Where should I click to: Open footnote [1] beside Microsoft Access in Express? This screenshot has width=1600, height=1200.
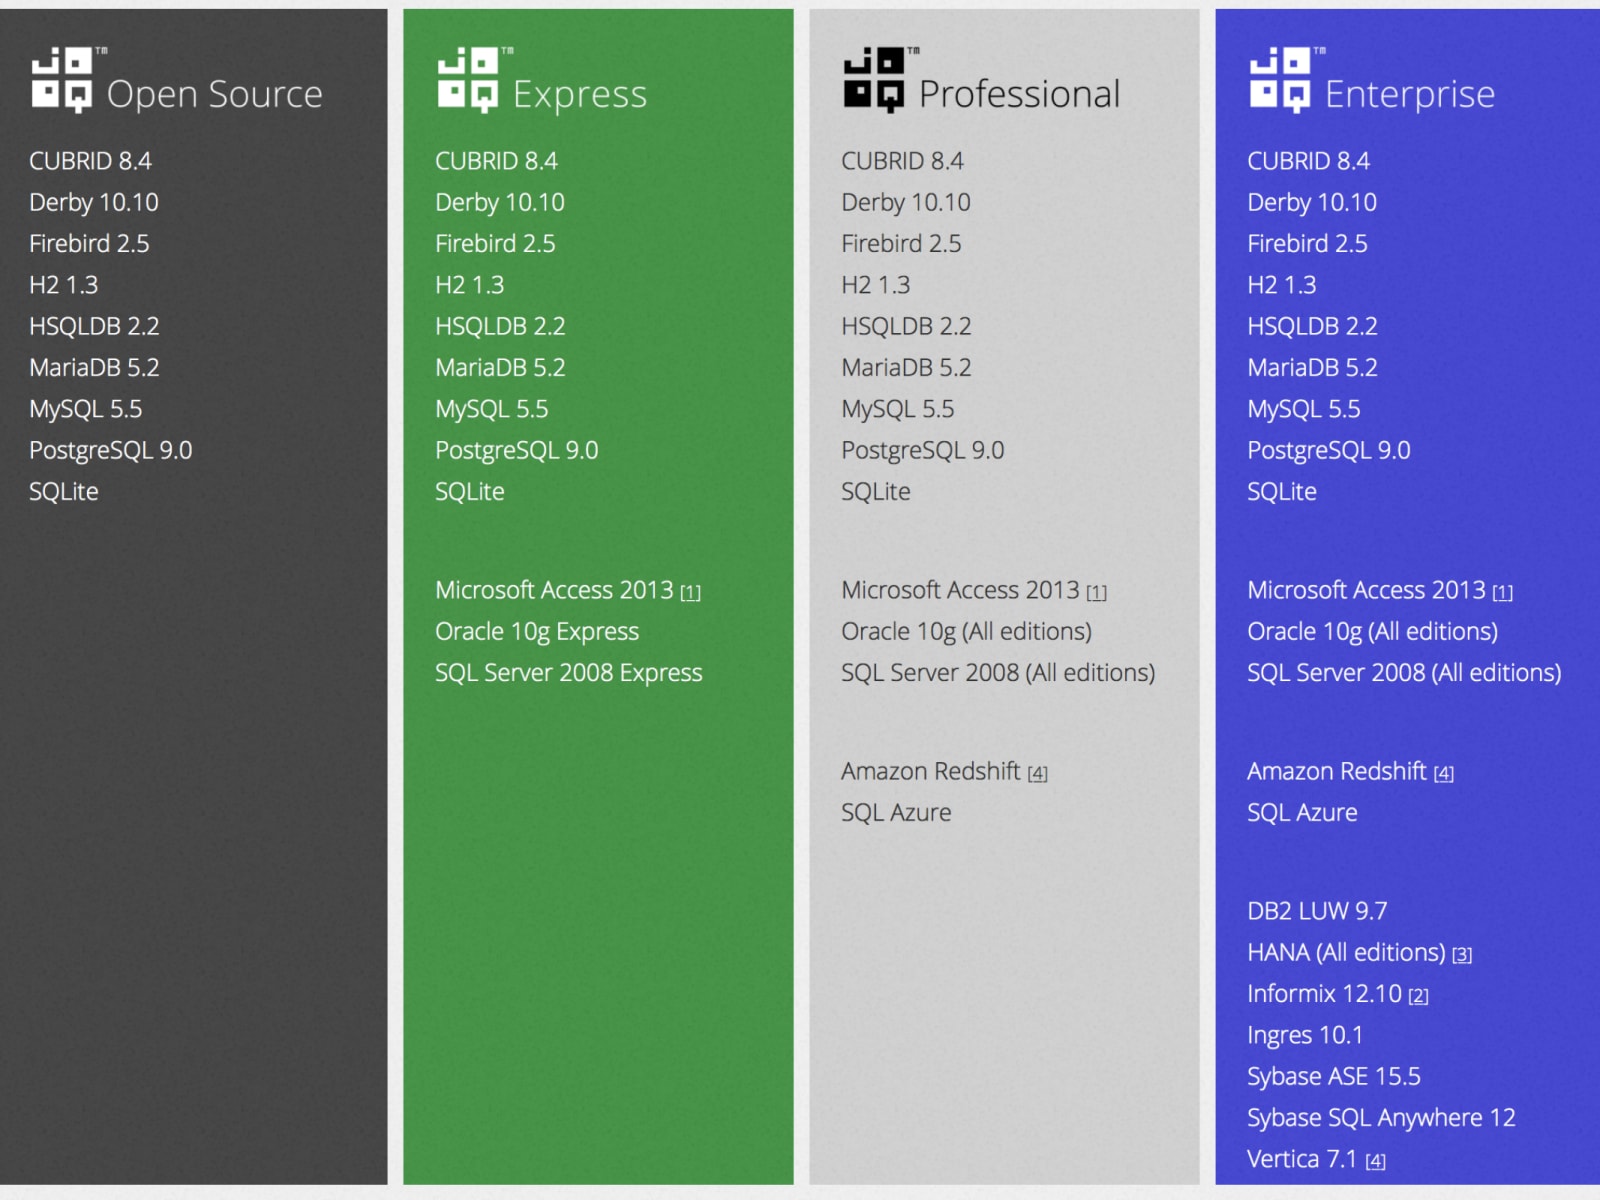691,593
